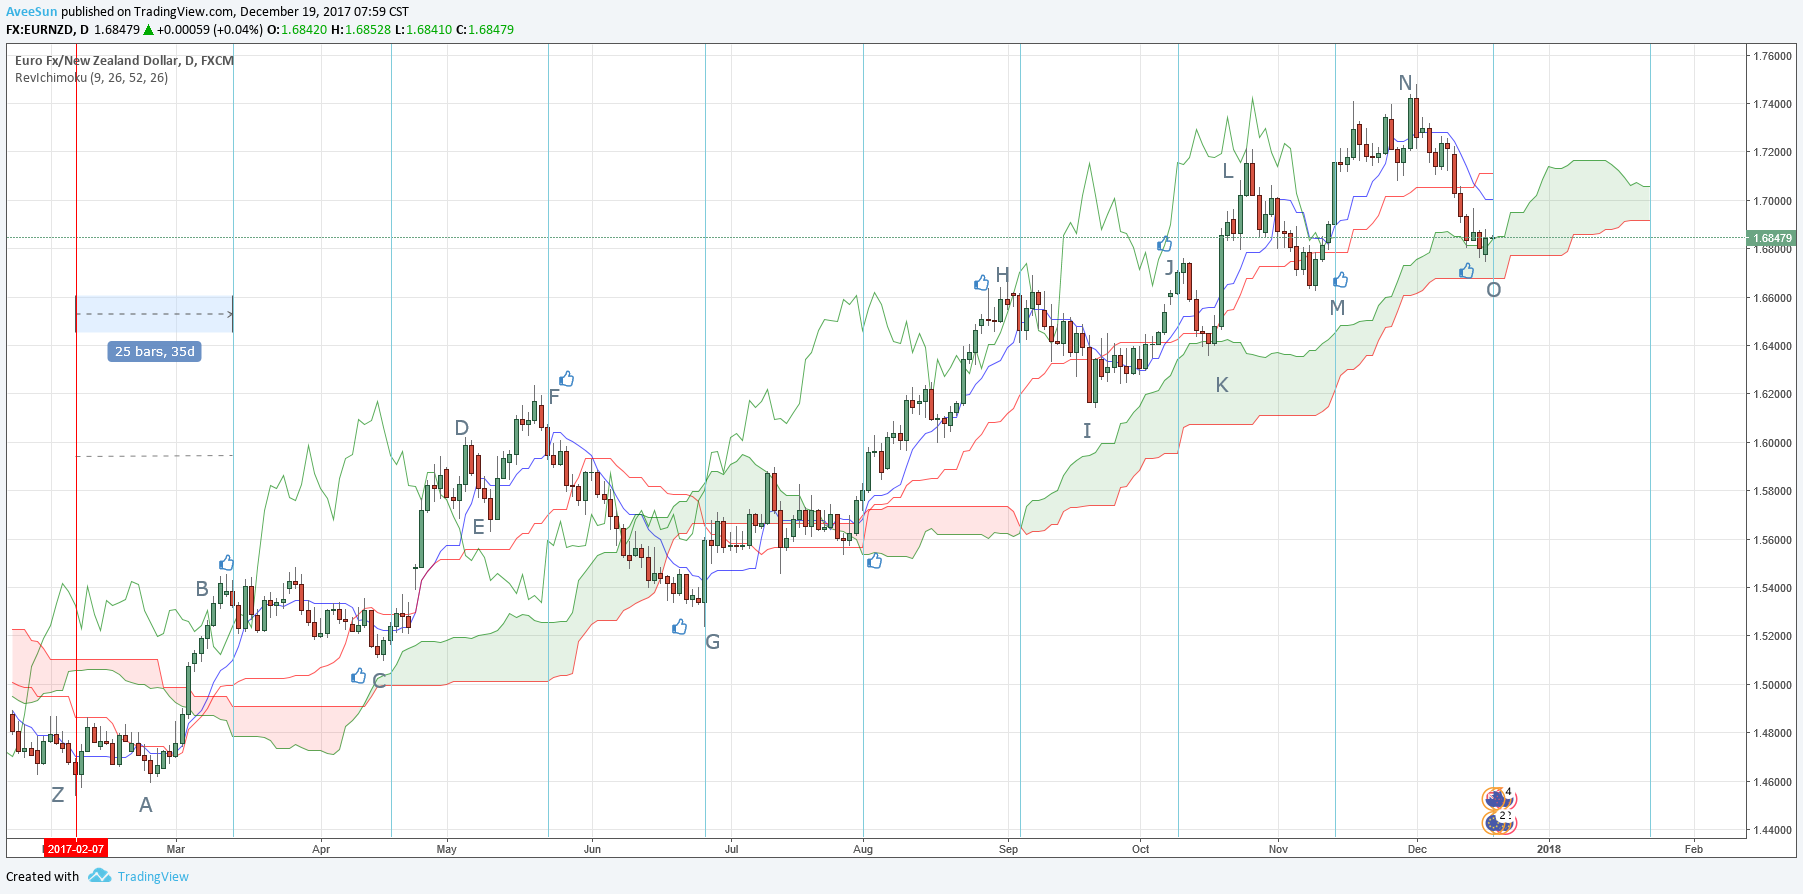Click the thumbs-up icon under the August red cloud

tap(875, 561)
